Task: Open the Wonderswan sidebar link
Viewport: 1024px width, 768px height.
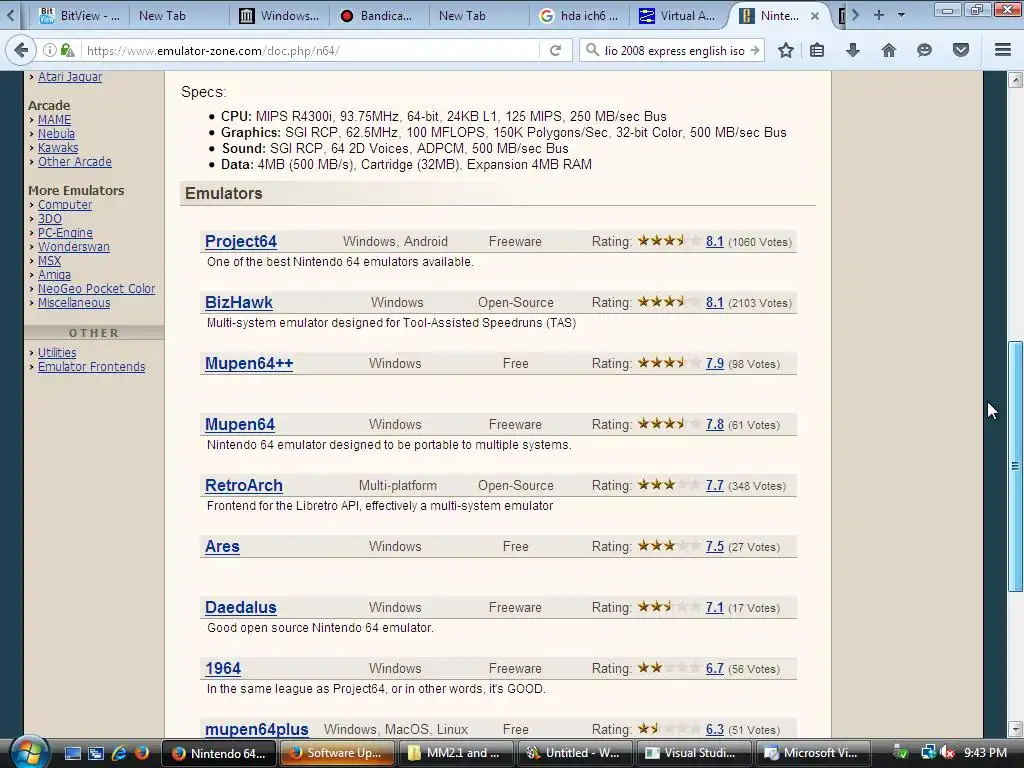Action: [74, 247]
